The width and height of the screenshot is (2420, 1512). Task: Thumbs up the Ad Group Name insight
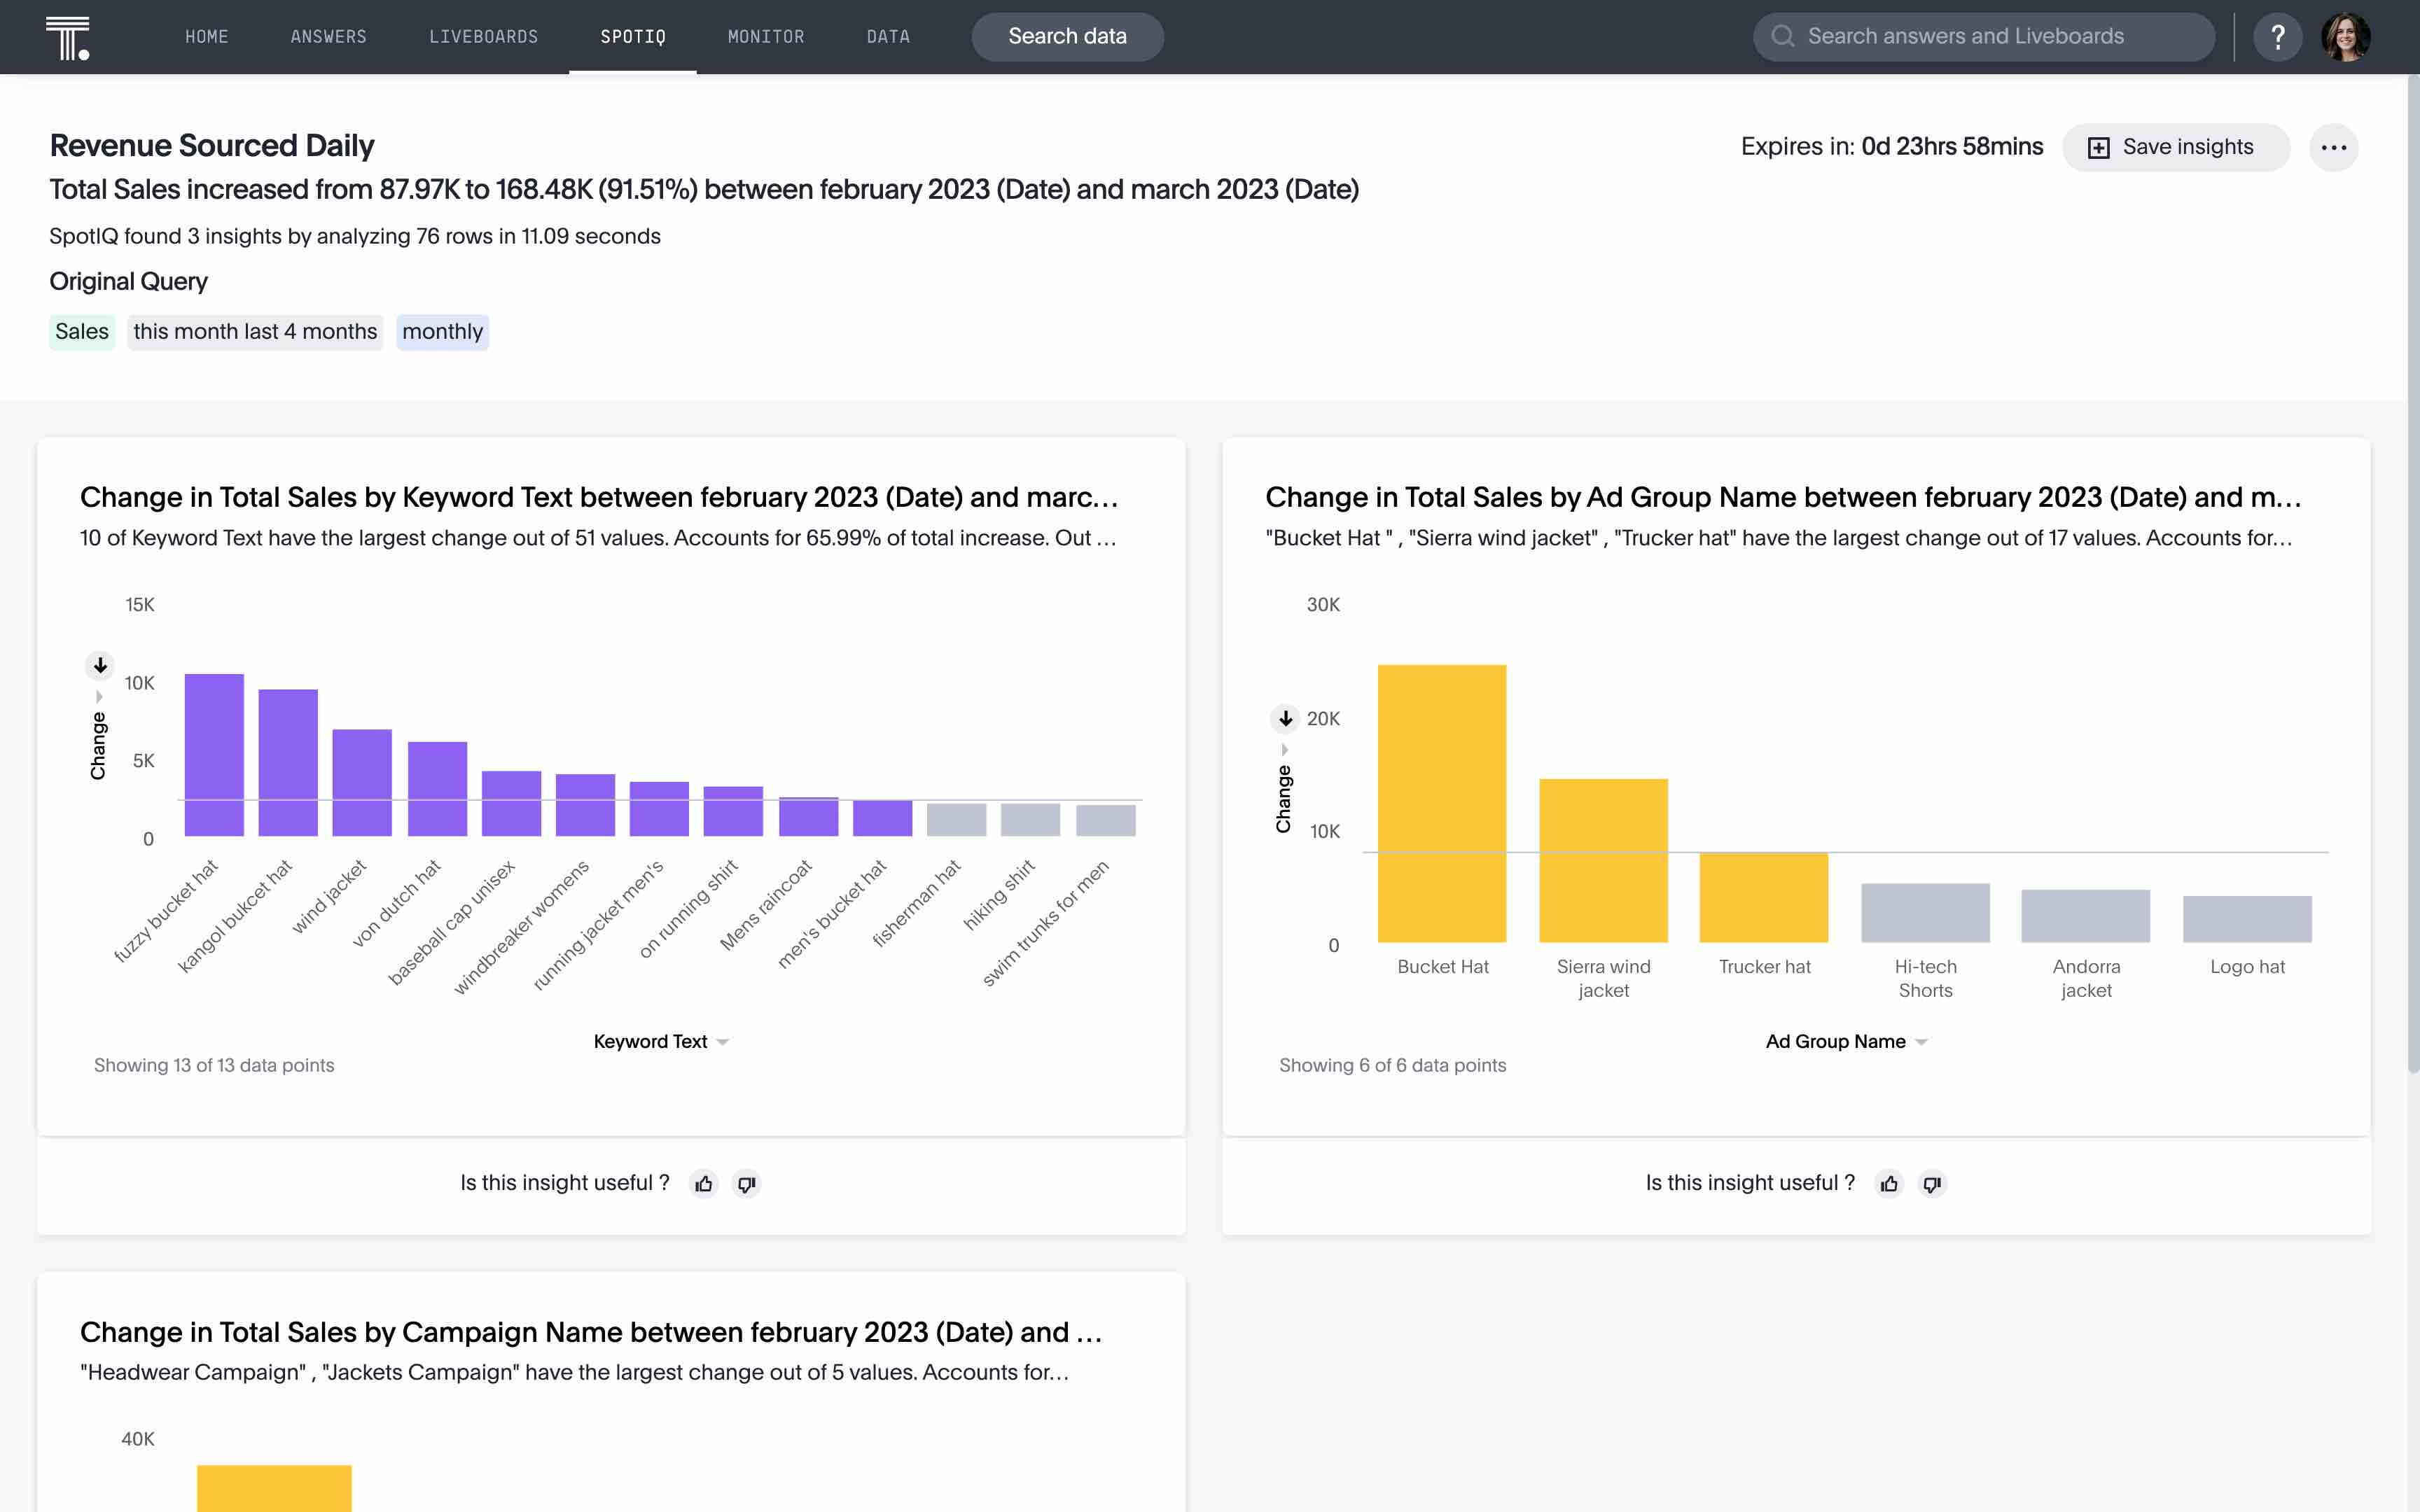coord(1889,1184)
